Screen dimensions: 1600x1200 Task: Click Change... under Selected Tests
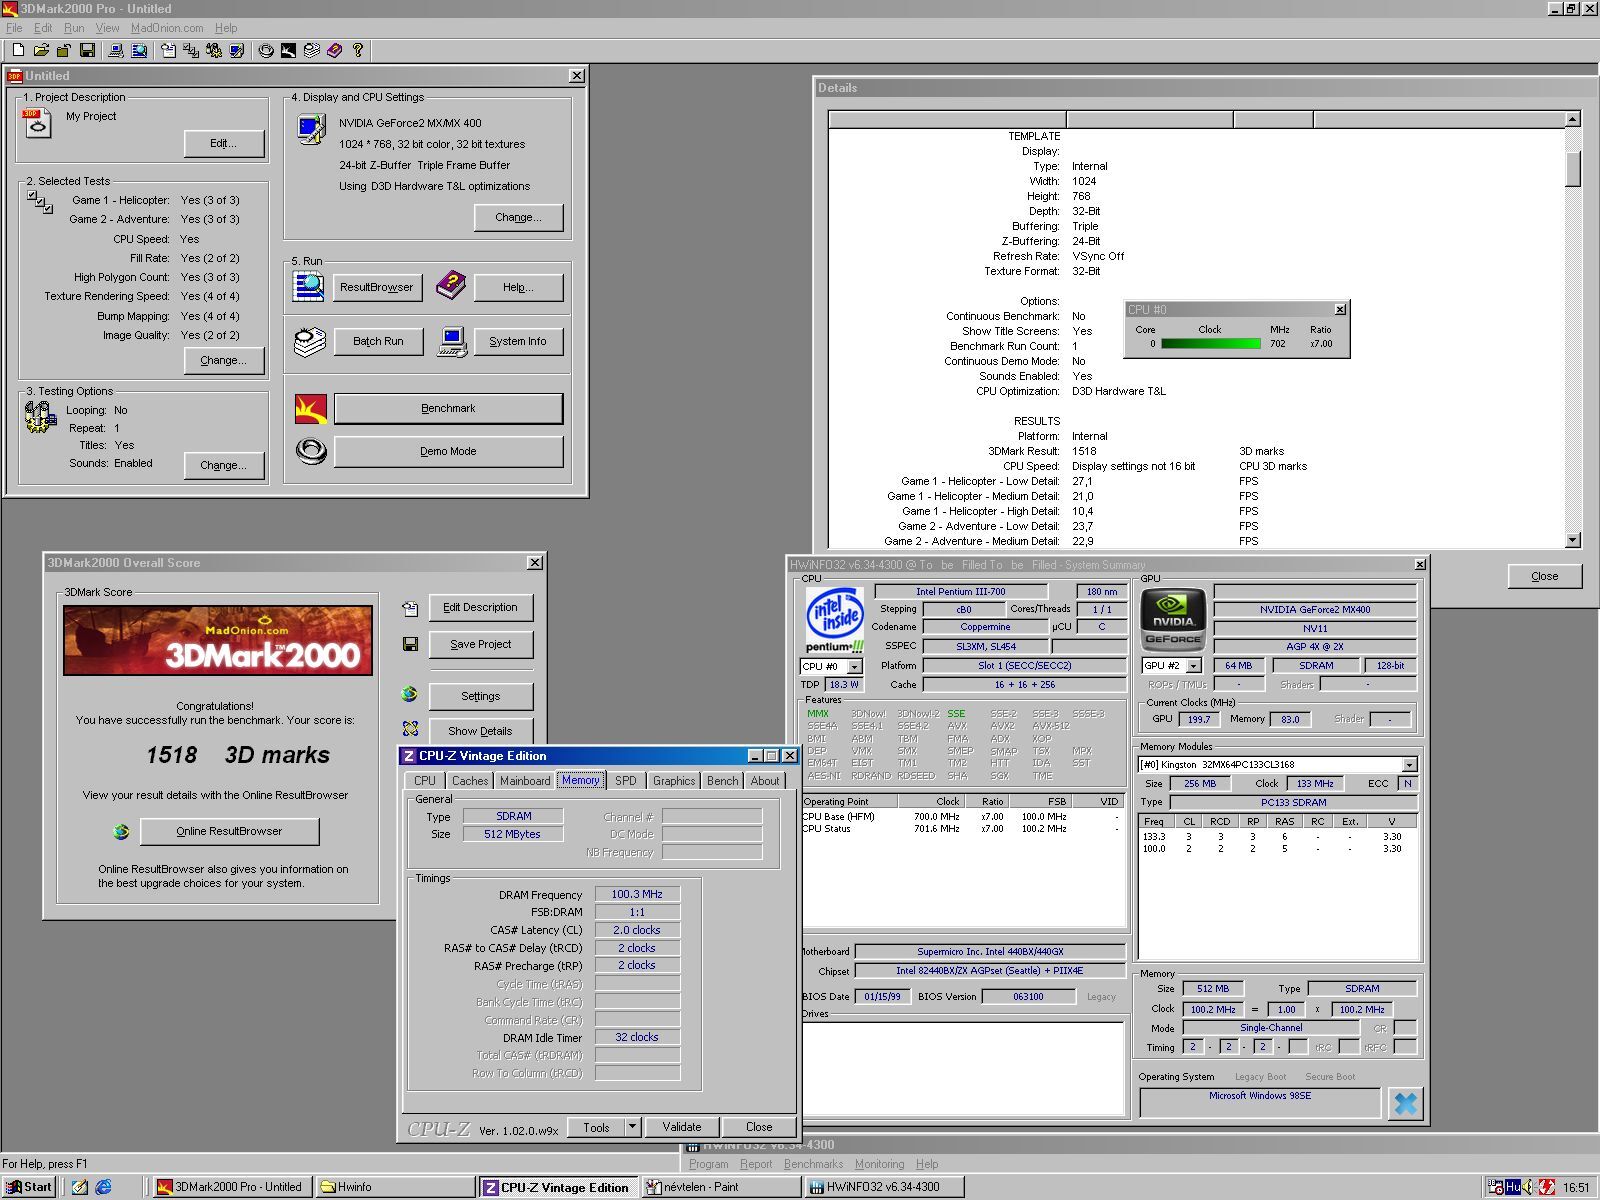tap(224, 360)
